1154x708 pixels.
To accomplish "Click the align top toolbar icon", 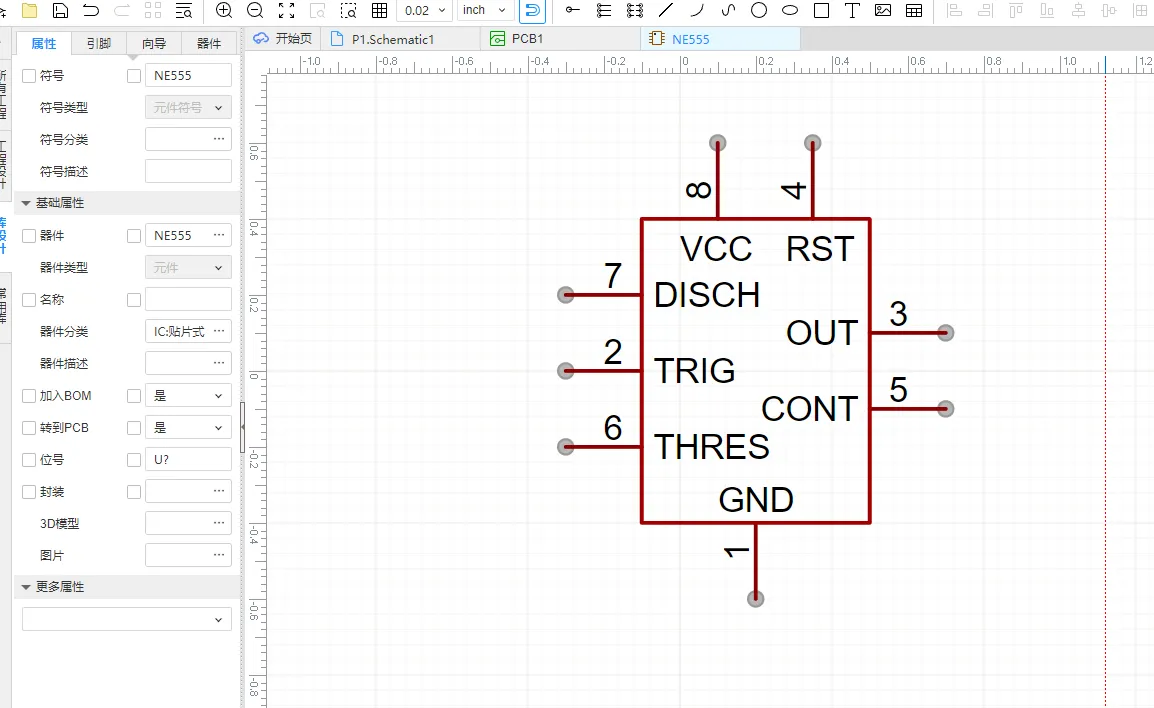I will click(1016, 10).
